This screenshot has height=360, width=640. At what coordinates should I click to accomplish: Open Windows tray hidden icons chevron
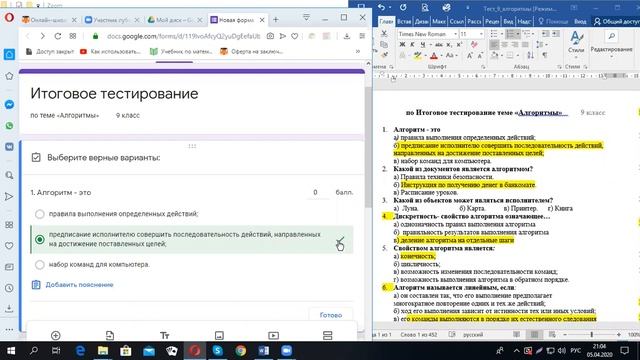(x=516, y=350)
